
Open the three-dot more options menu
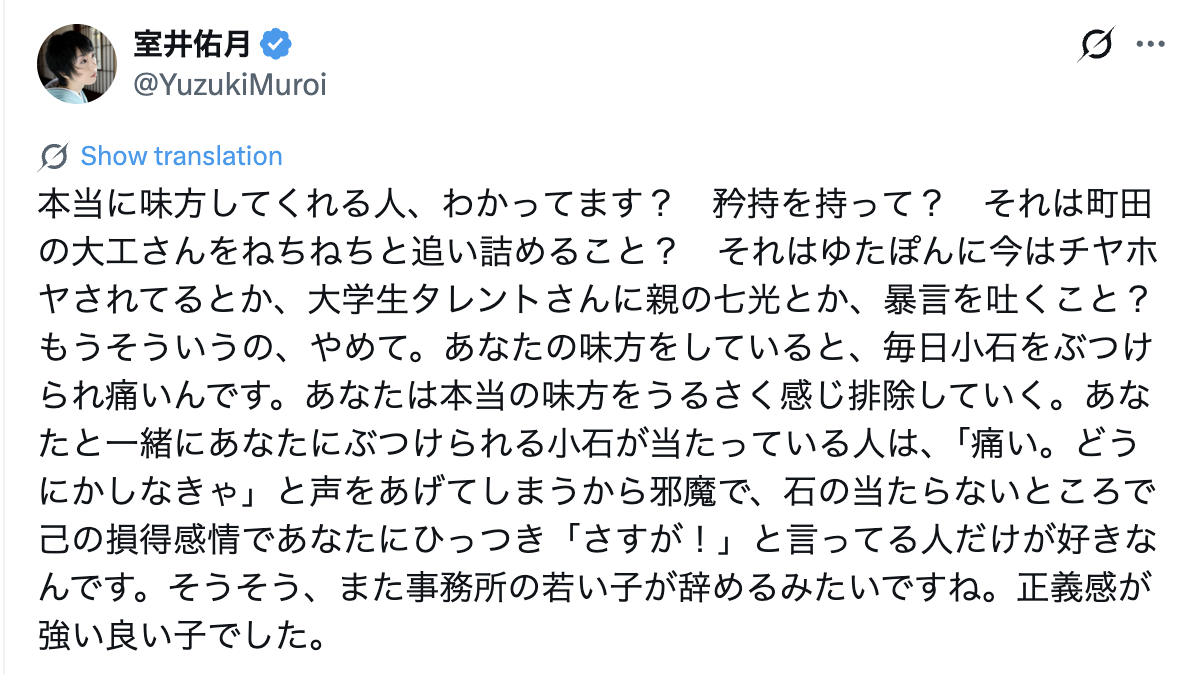pos(1150,44)
